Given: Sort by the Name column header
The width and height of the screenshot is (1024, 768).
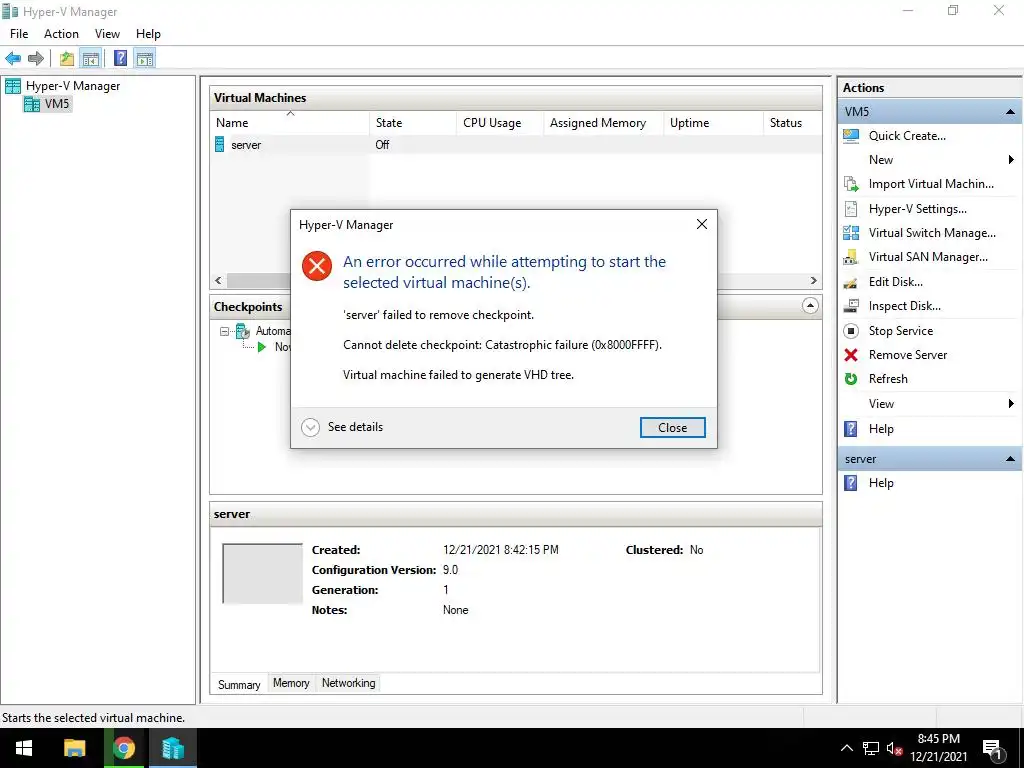Looking at the screenshot, I should click(290, 123).
